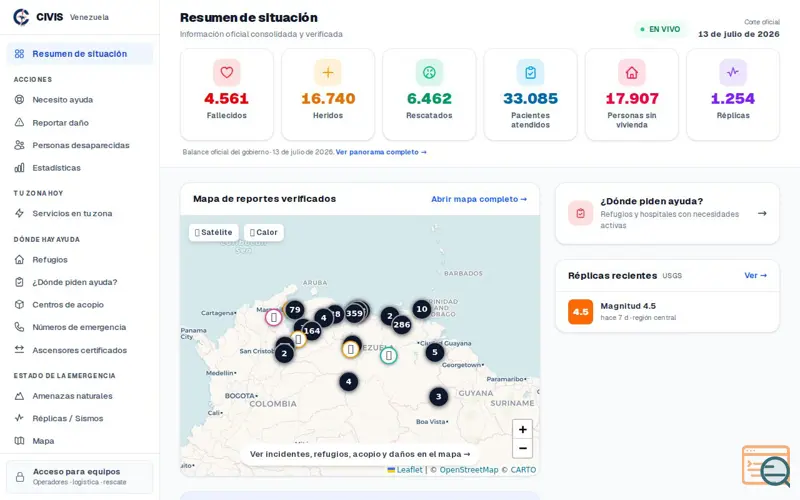Viewport: 800px width, 500px height.
Task: Open Resumen de situación in sidebar
Action: pyautogui.click(x=80, y=54)
